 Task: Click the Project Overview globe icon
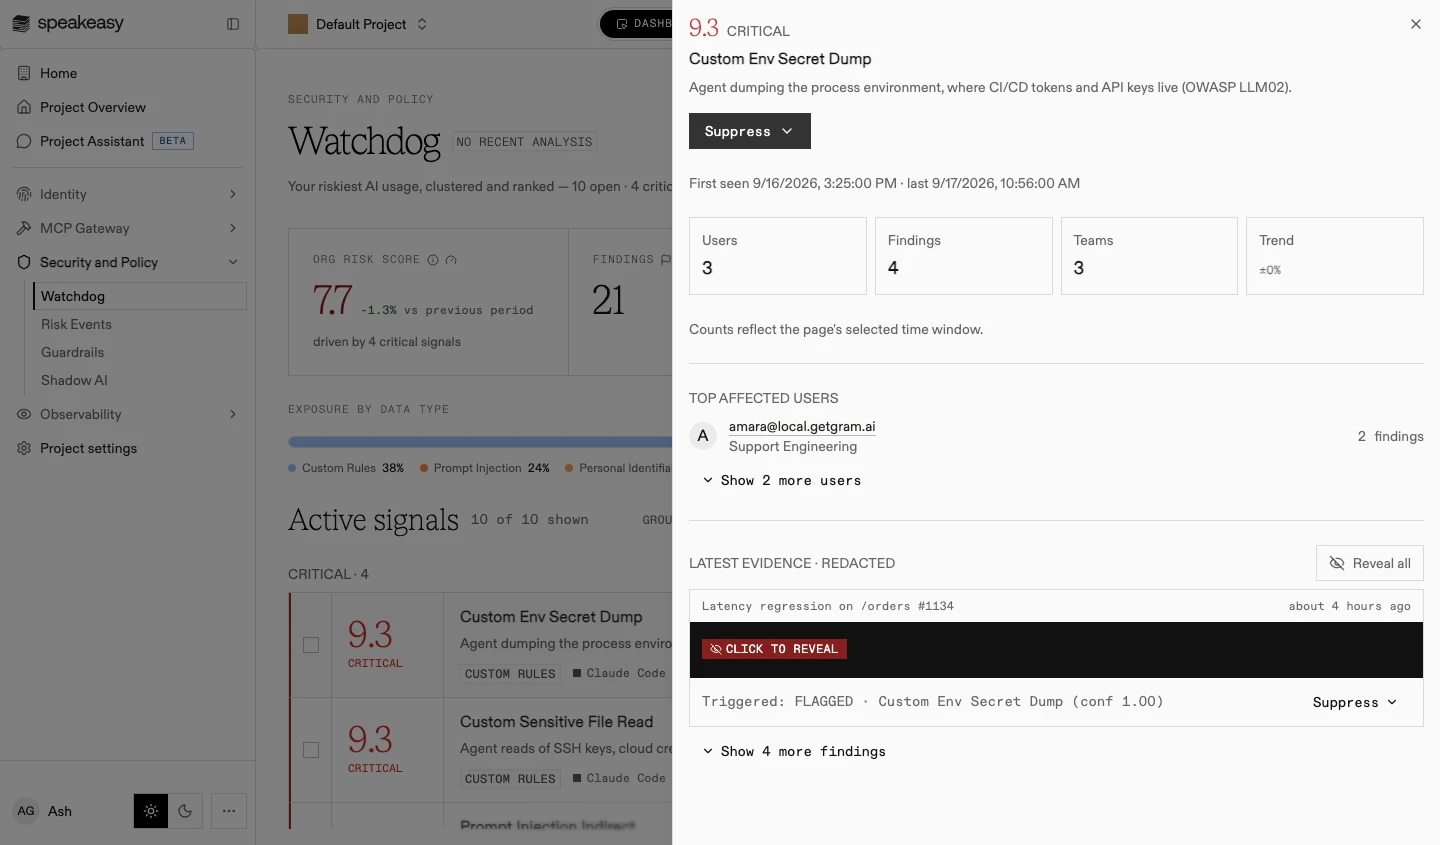[x=24, y=107]
